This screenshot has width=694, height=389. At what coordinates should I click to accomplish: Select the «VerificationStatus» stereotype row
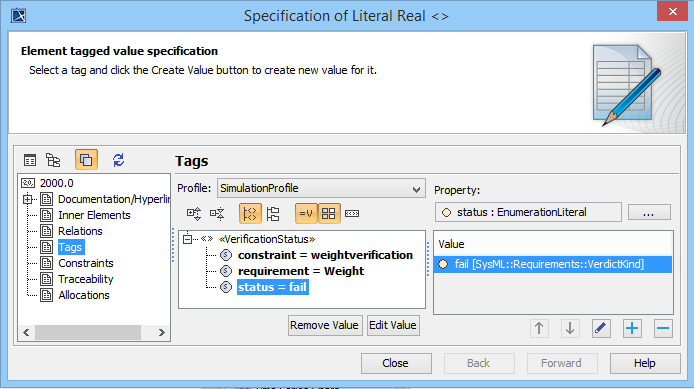coord(267,239)
